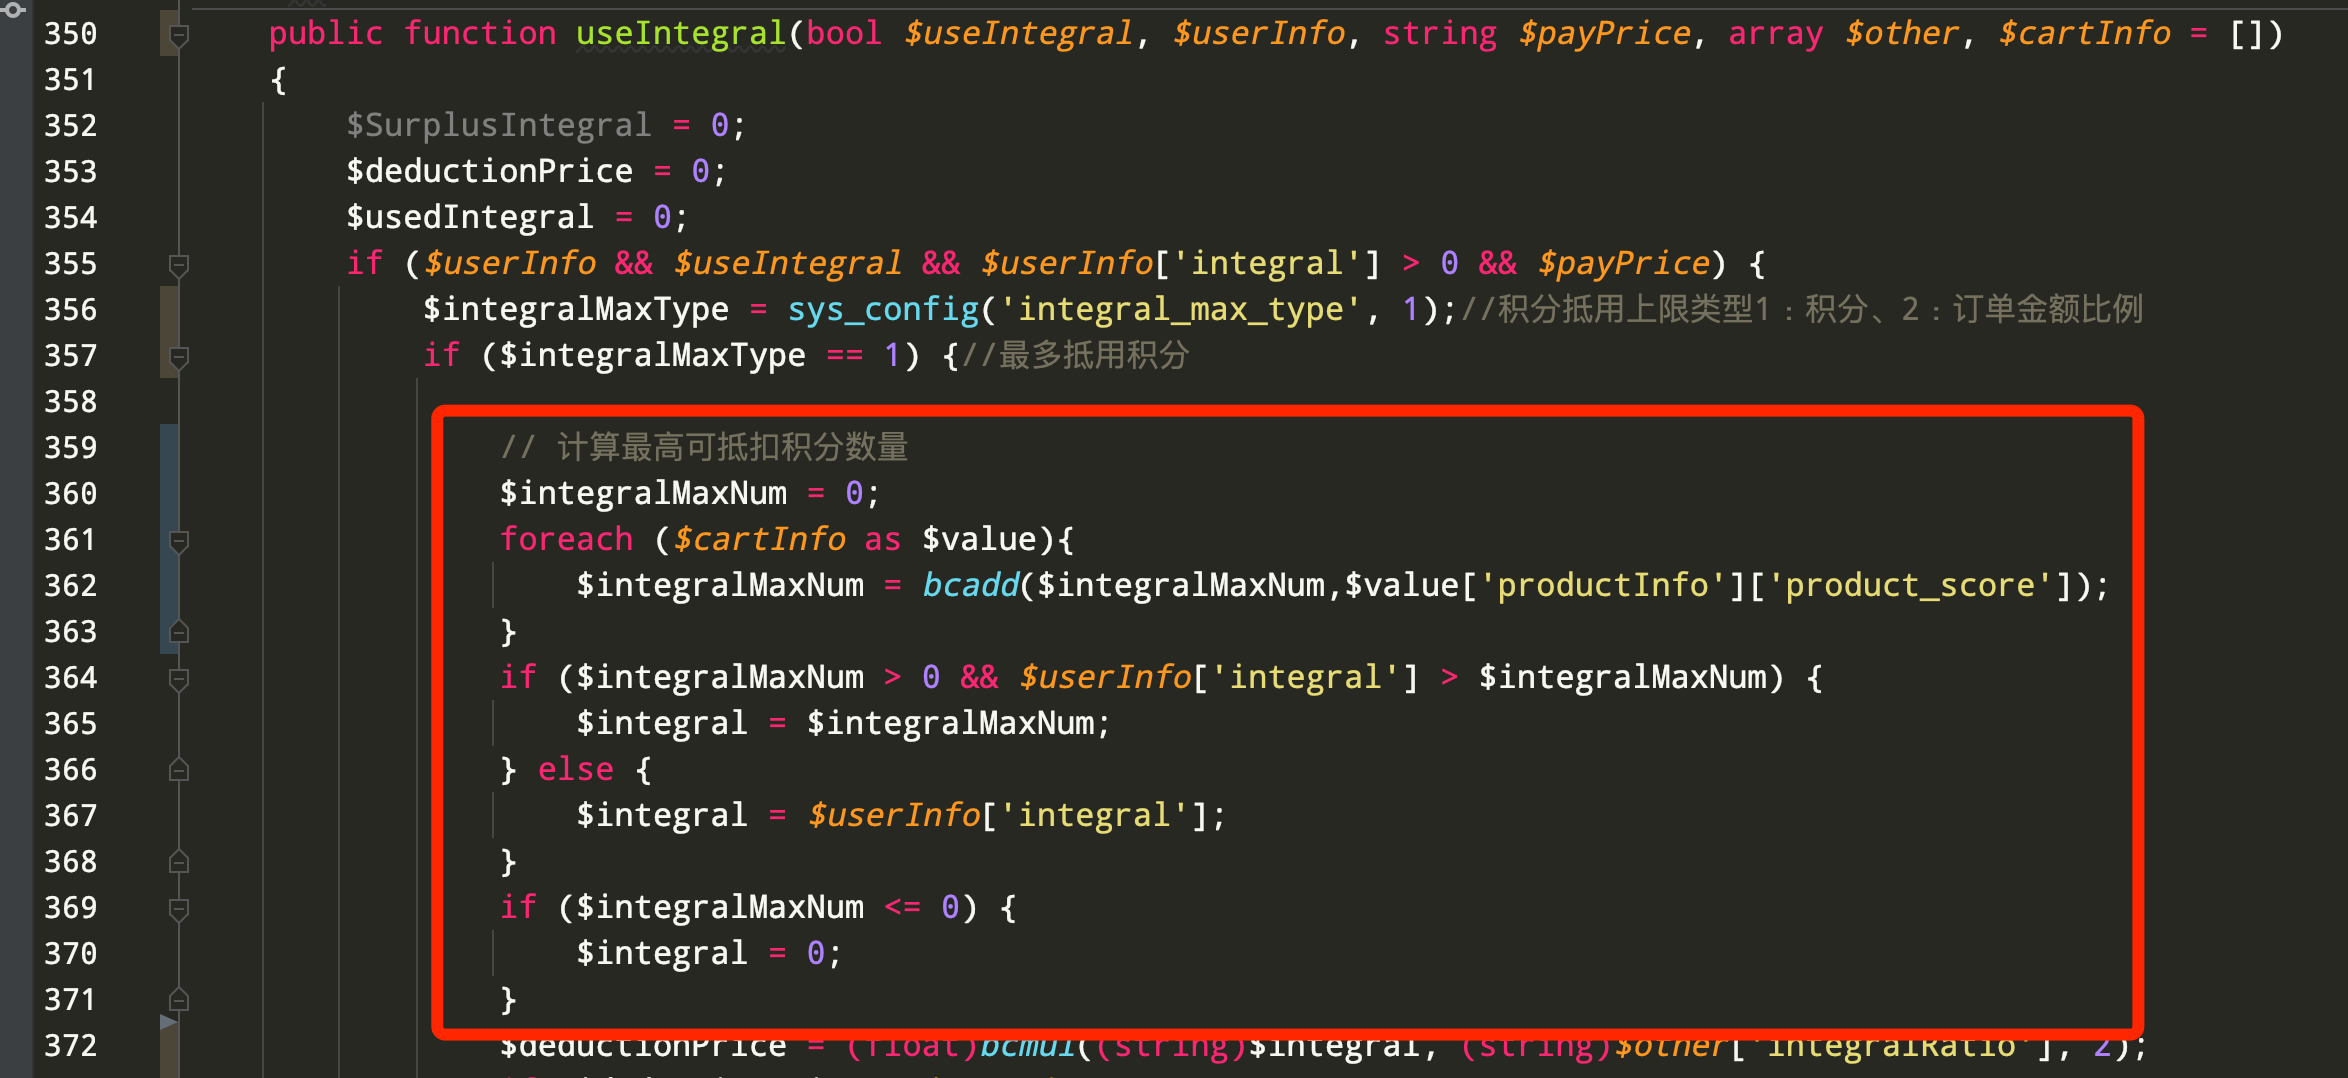The image size is (2348, 1078).
Task: Click fold end marker at line 371
Action: click(179, 1000)
